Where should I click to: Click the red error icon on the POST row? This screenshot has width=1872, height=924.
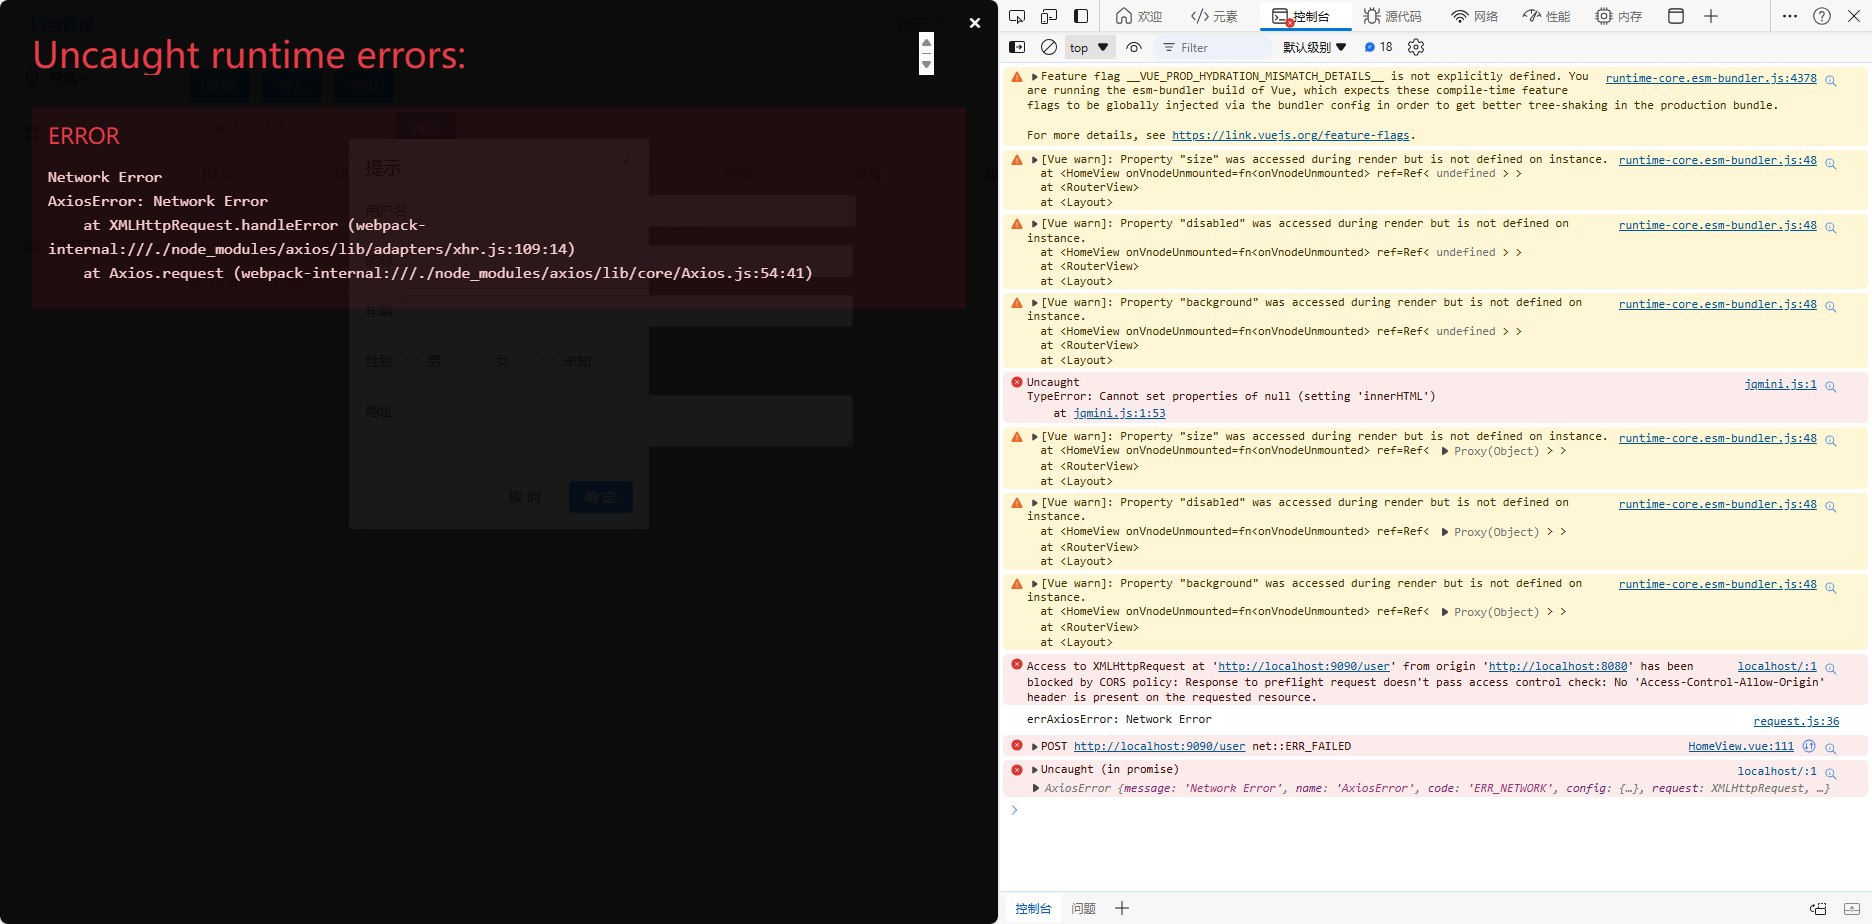[x=1017, y=745]
